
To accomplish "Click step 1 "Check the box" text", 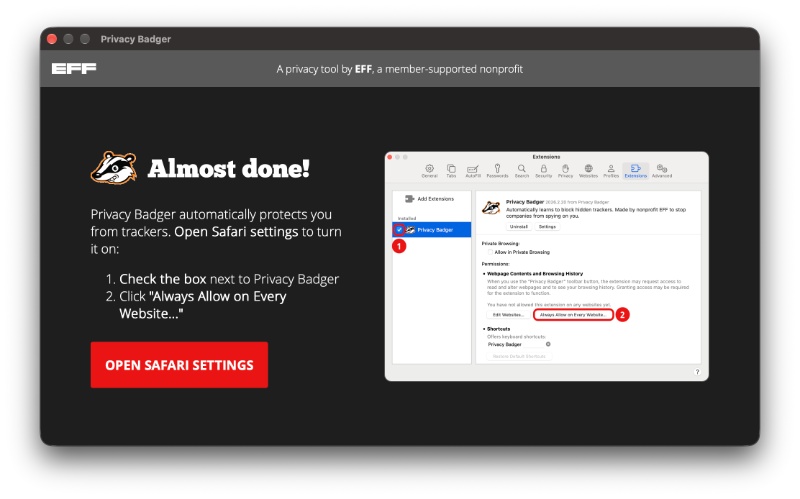I will pyautogui.click(x=163, y=279).
